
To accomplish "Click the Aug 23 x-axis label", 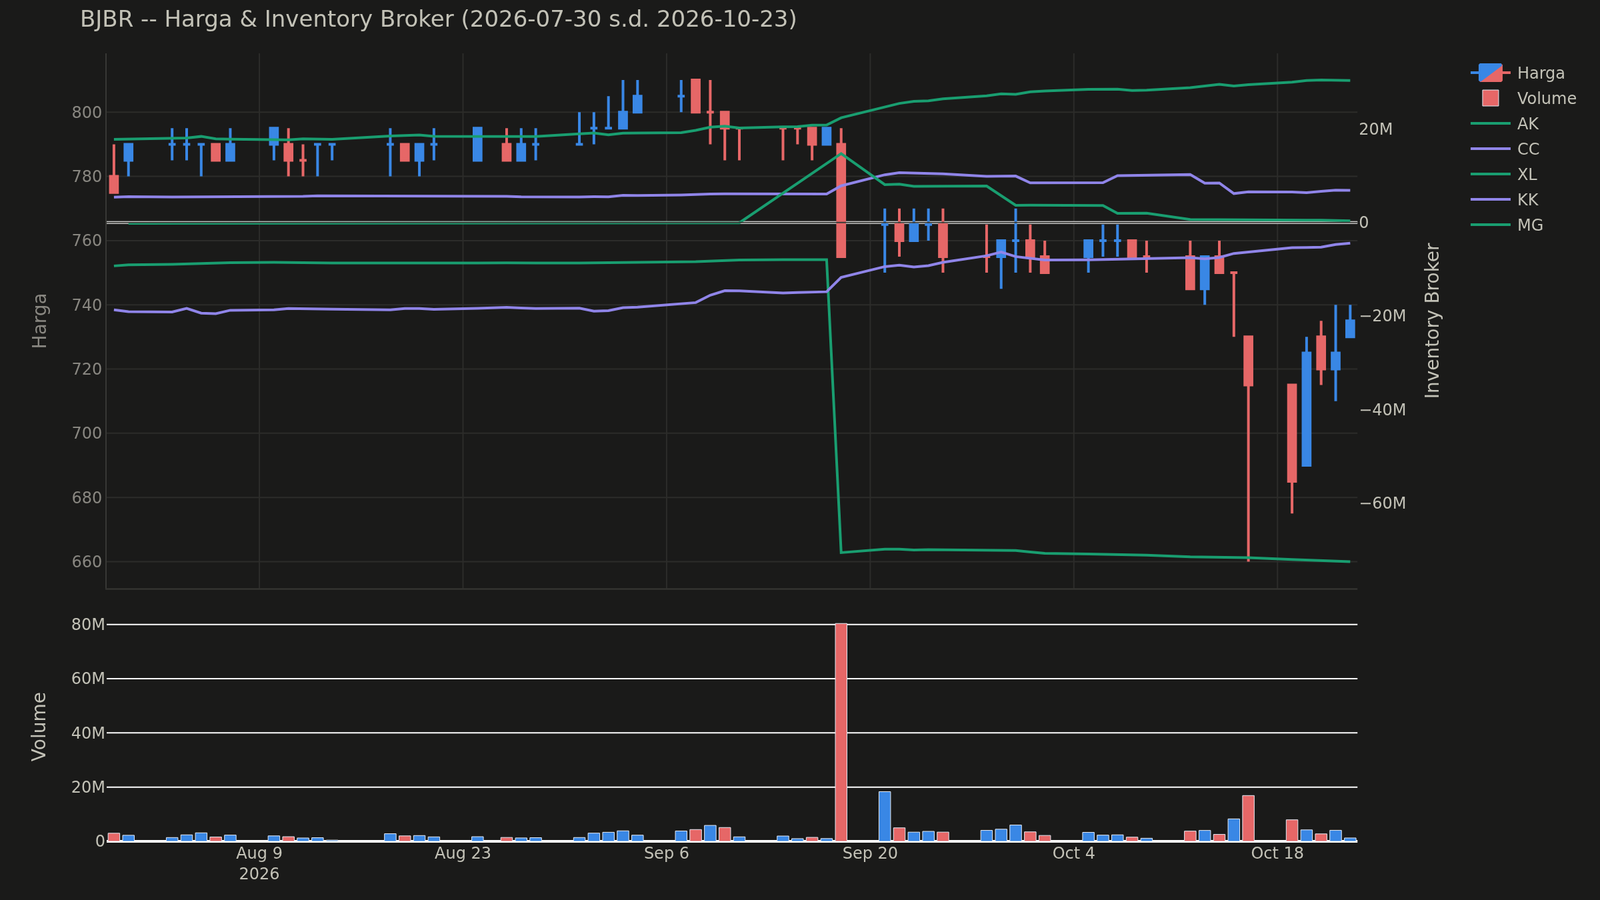I will pos(463,853).
